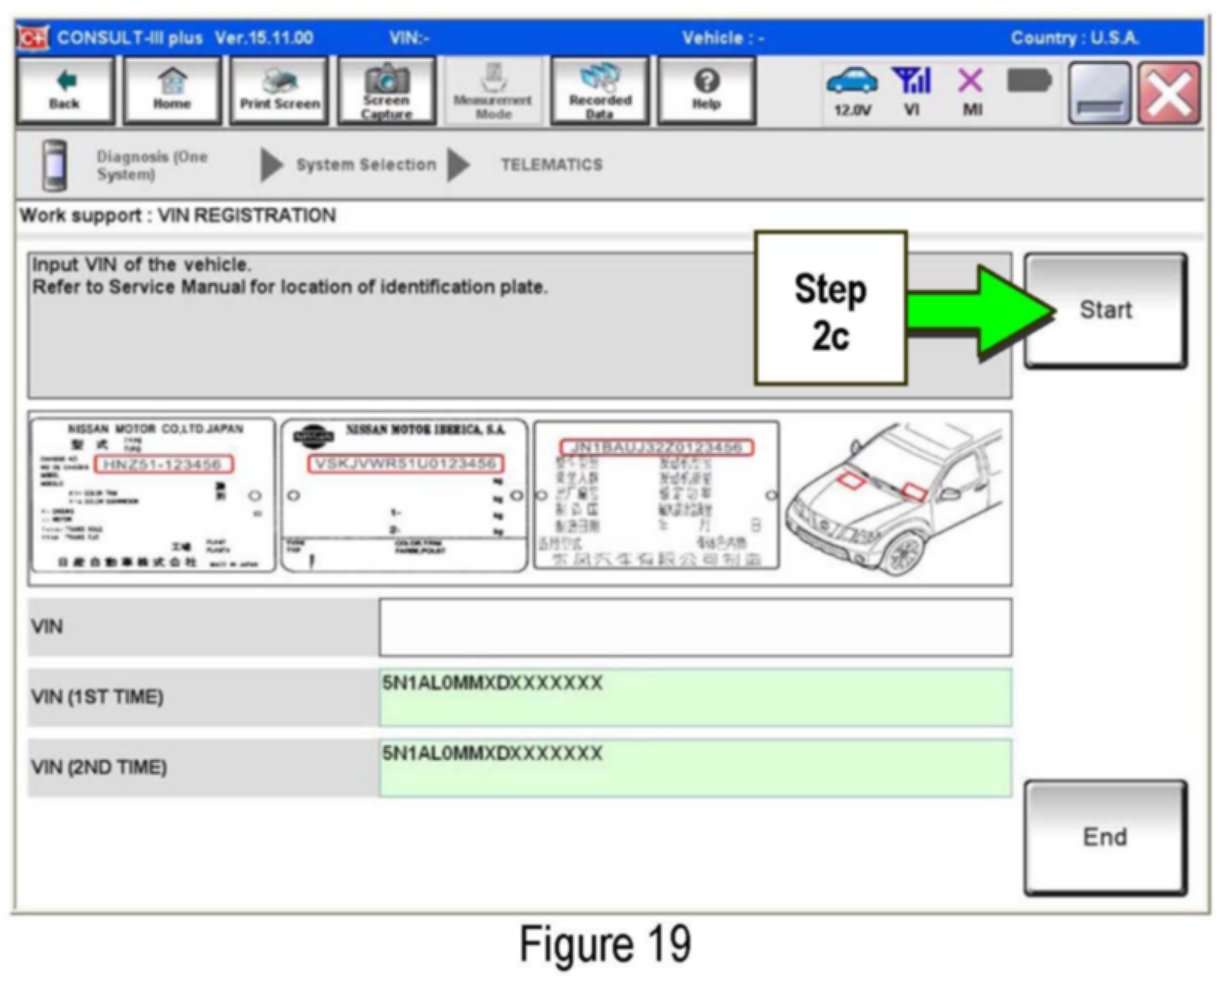Open the Screen Capture tool
The height and width of the screenshot is (997, 1229).
point(386,91)
